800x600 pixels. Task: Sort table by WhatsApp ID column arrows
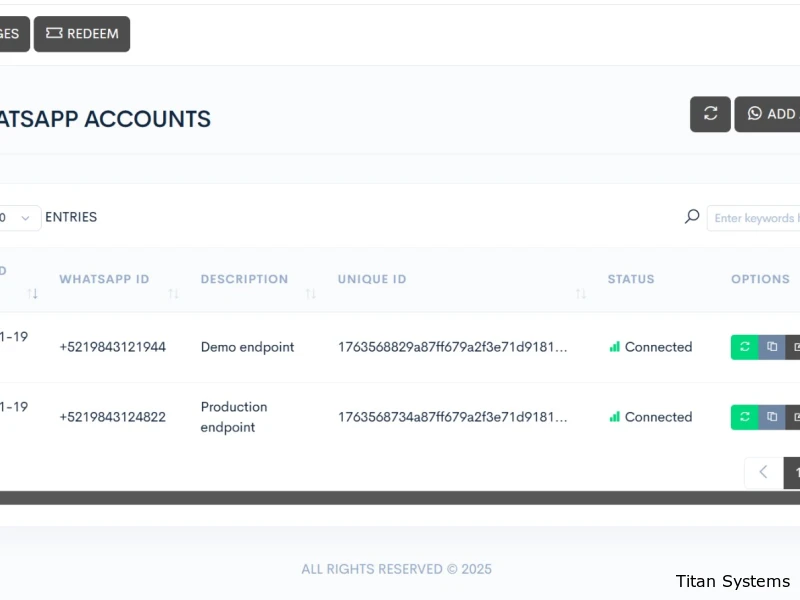coord(173,293)
